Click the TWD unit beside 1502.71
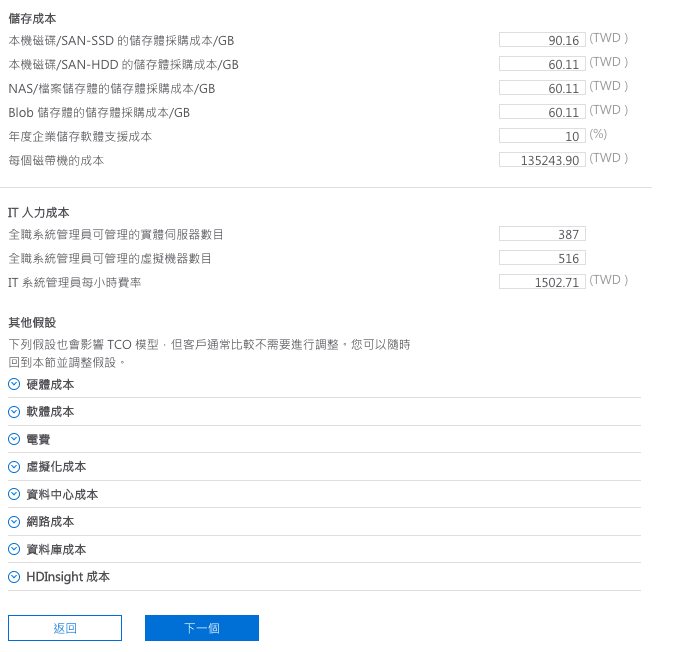677x652 pixels. tap(609, 280)
